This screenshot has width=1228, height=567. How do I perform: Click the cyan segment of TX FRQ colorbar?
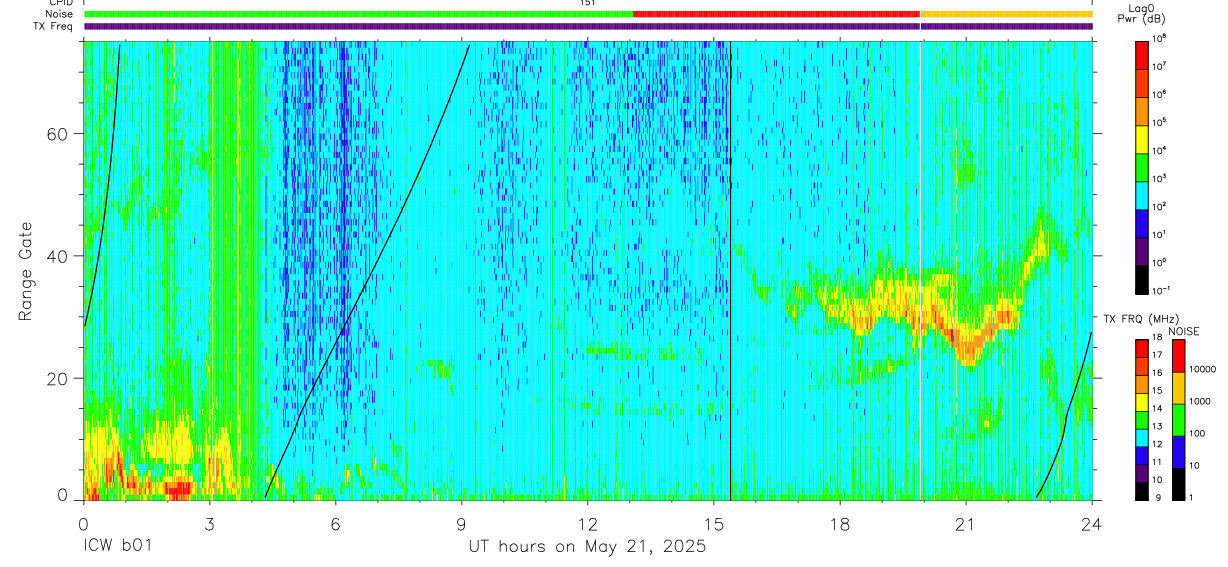pos(1143,437)
